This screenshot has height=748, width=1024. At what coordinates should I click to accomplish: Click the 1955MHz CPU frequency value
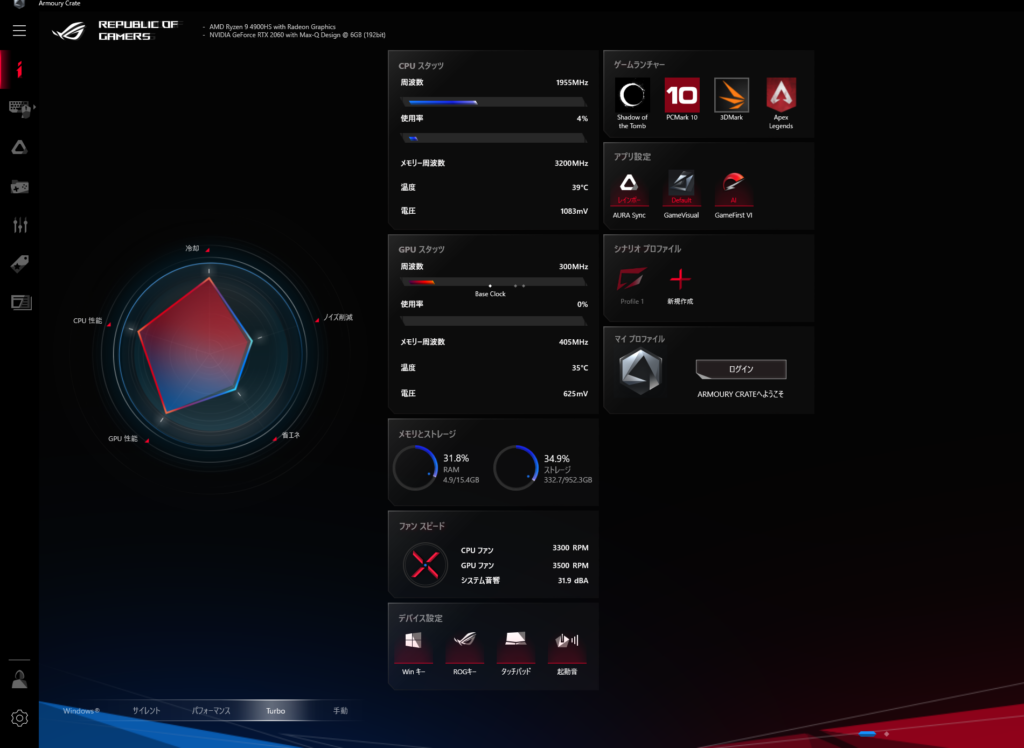click(x=572, y=83)
